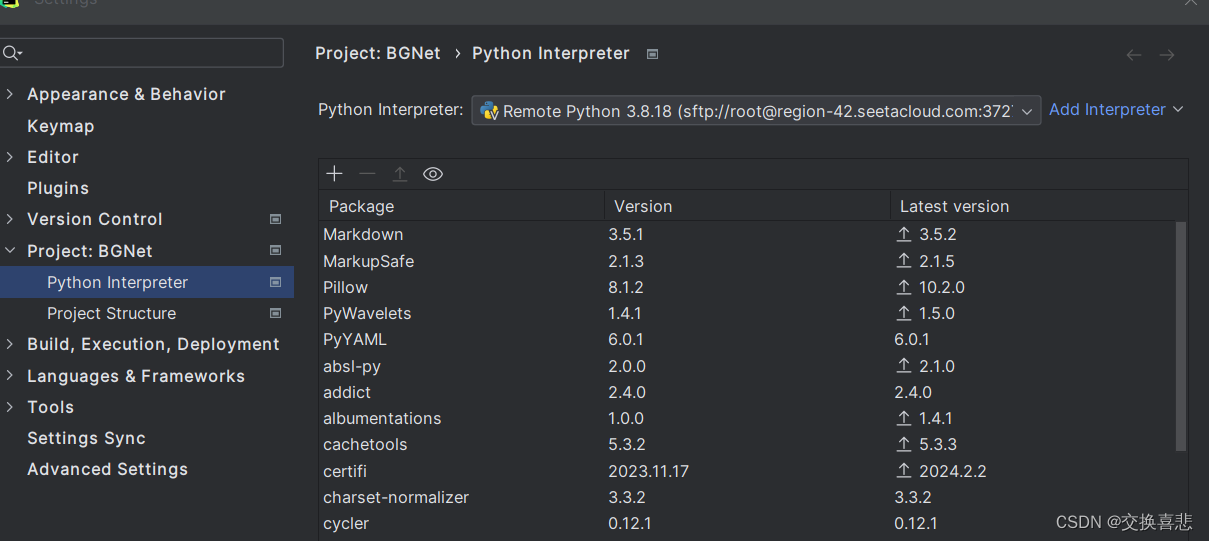
Task: Click the package list vertical scrollbar
Action: (1181, 335)
